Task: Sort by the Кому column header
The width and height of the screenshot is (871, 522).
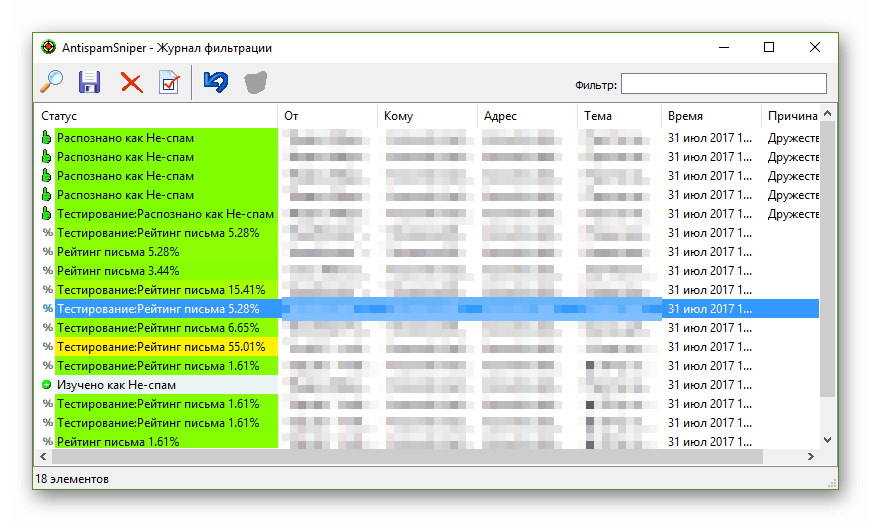Action: (x=427, y=116)
